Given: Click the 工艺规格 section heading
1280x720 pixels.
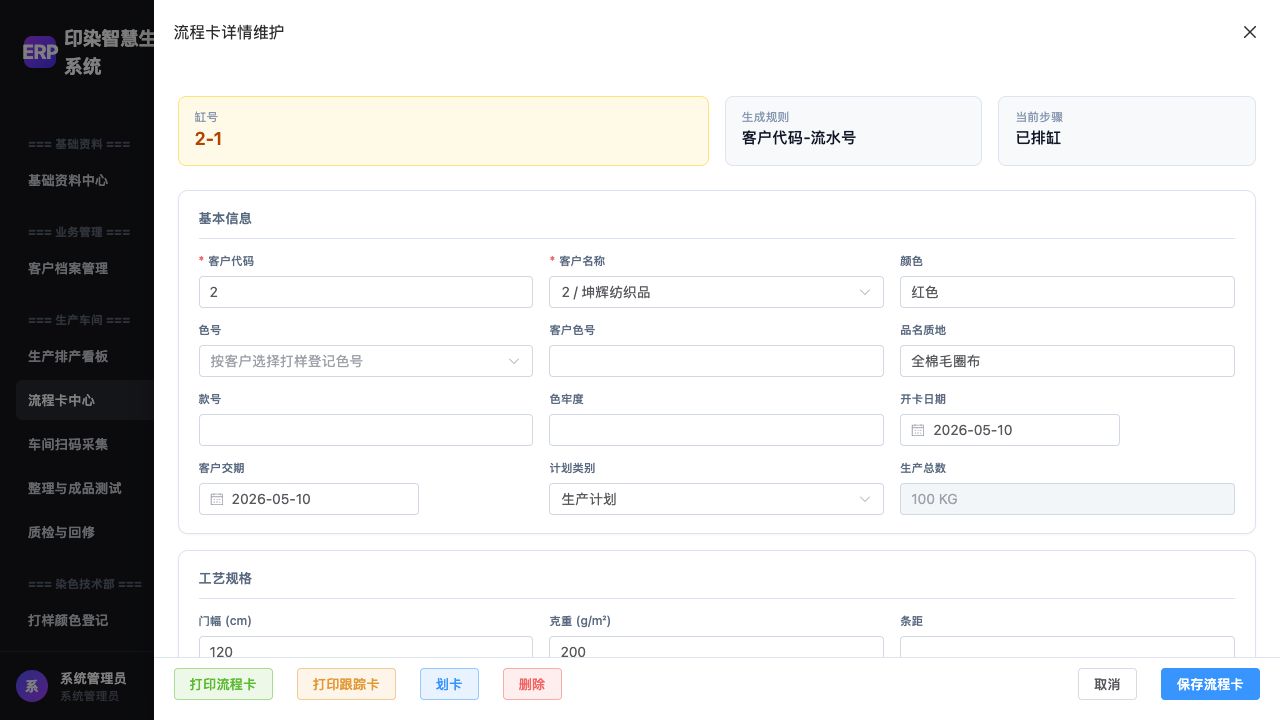Looking at the screenshot, I should (225, 578).
